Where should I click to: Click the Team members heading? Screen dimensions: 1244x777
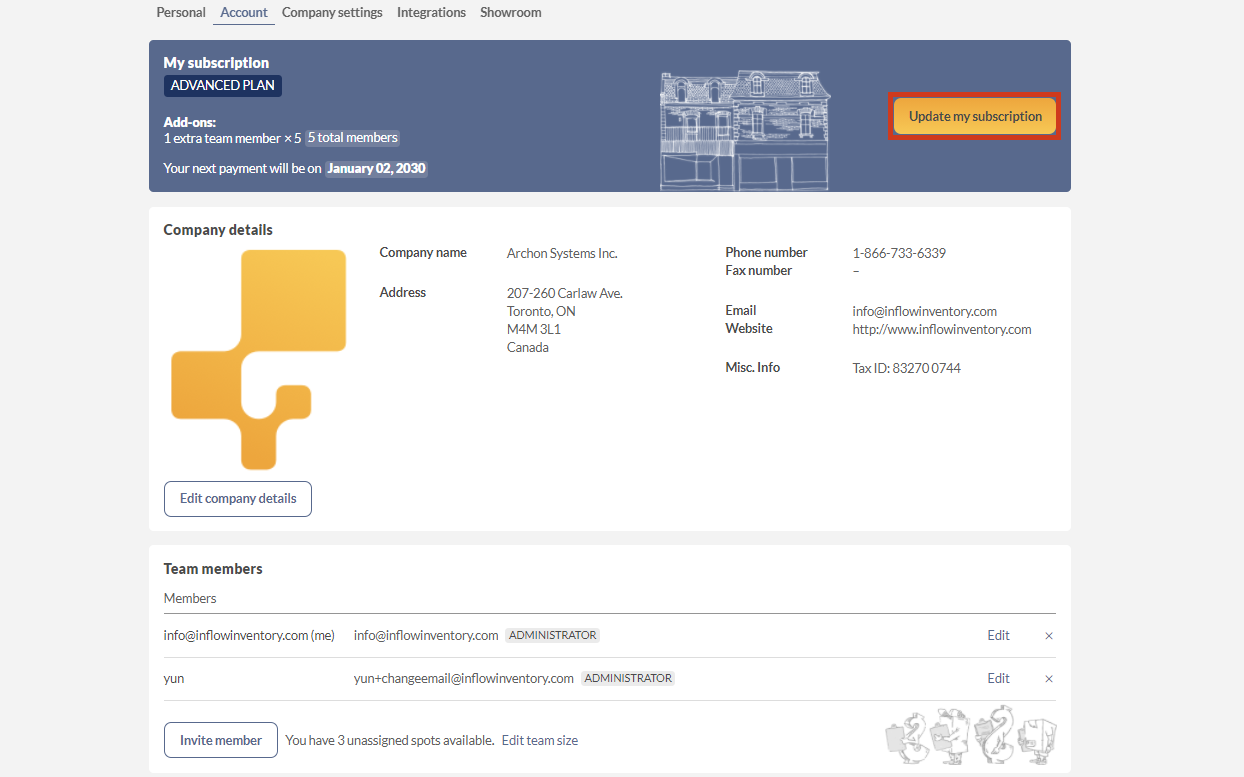[x=213, y=569]
